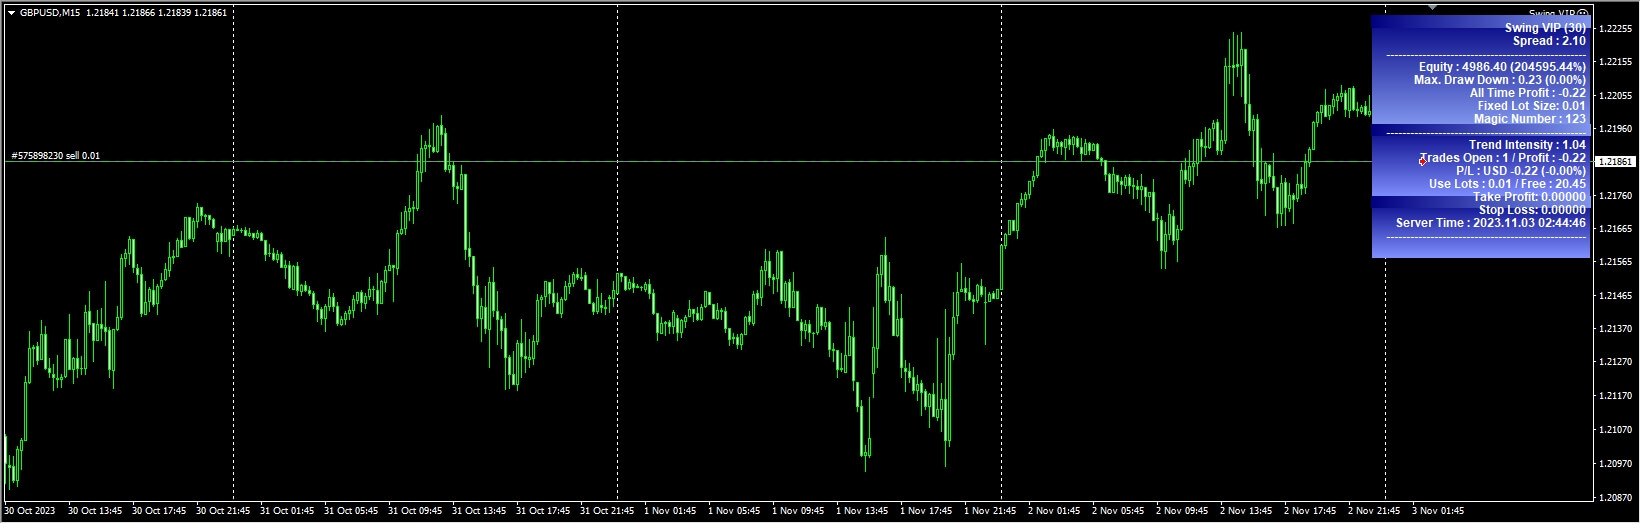This screenshot has height=524, width=1641.
Task: Click the Max. Draw Down : 0.23 line
Action: (x=1500, y=80)
